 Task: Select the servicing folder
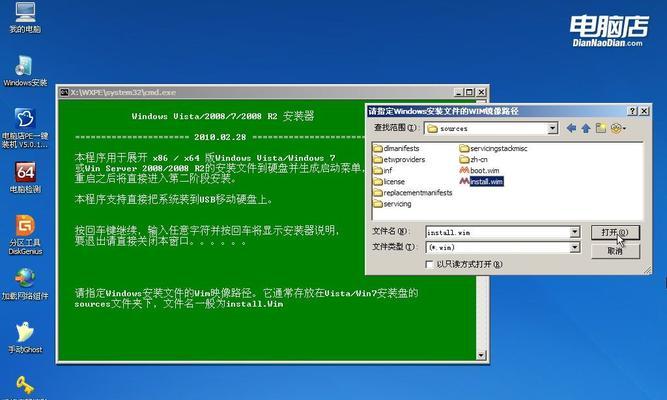[392, 203]
